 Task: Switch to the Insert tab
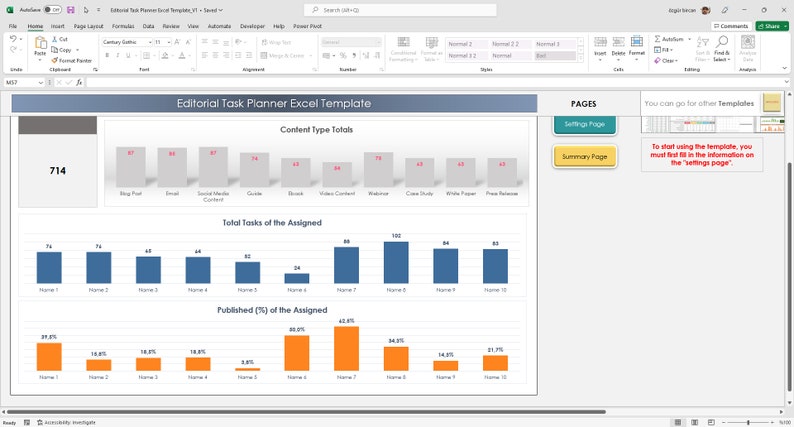pyautogui.click(x=57, y=26)
